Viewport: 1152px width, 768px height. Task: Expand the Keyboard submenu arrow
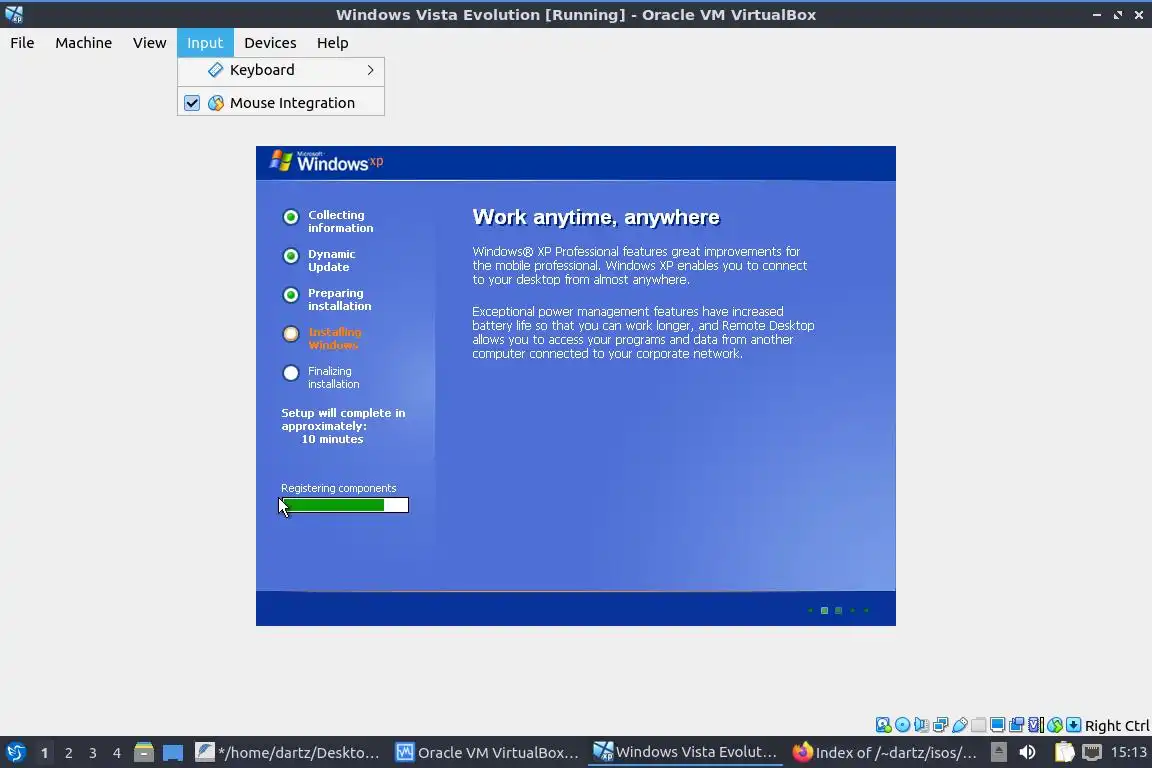click(370, 70)
